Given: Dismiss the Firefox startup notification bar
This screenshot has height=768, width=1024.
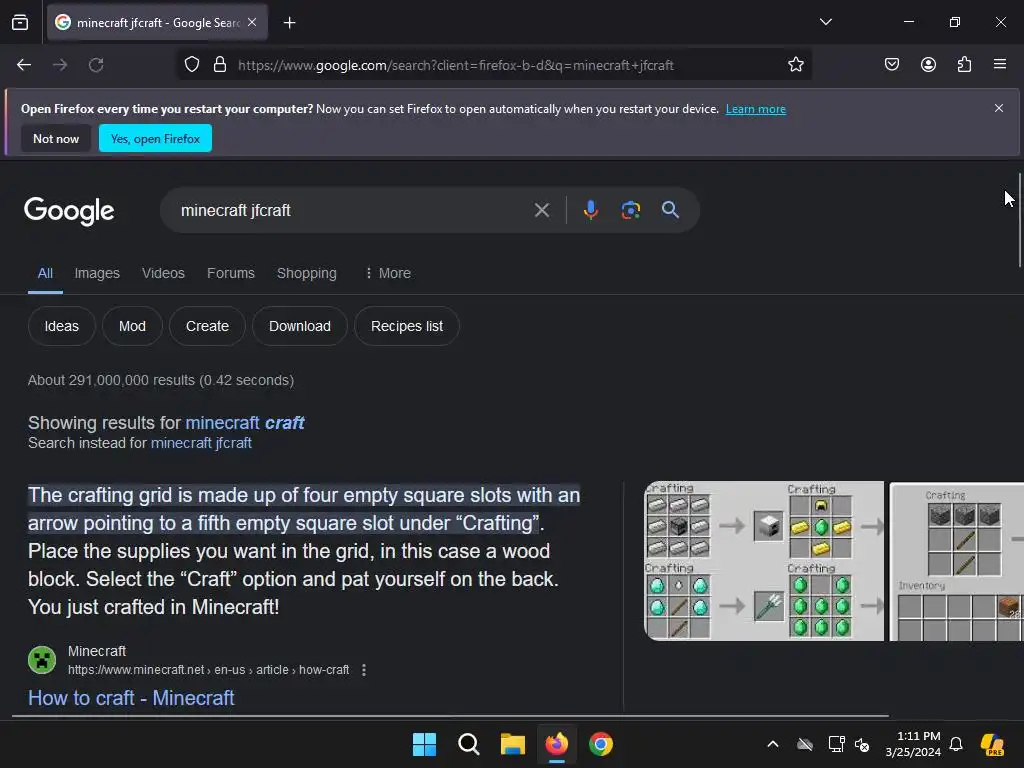Looking at the screenshot, I should click(999, 108).
